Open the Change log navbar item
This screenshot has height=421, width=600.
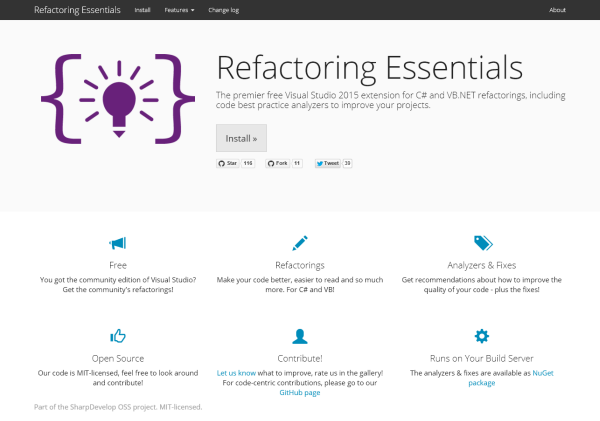click(225, 10)
